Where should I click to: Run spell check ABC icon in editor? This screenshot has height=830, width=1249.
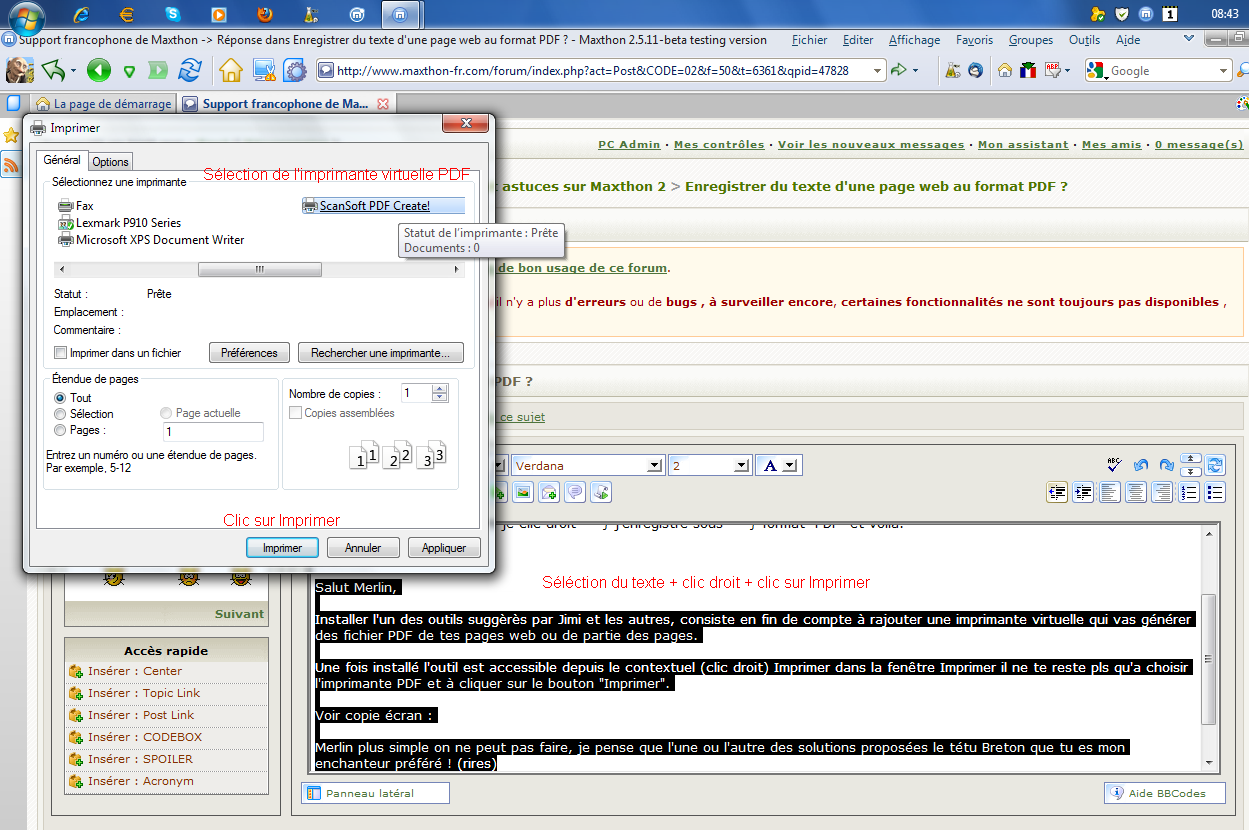(1114, 465)
